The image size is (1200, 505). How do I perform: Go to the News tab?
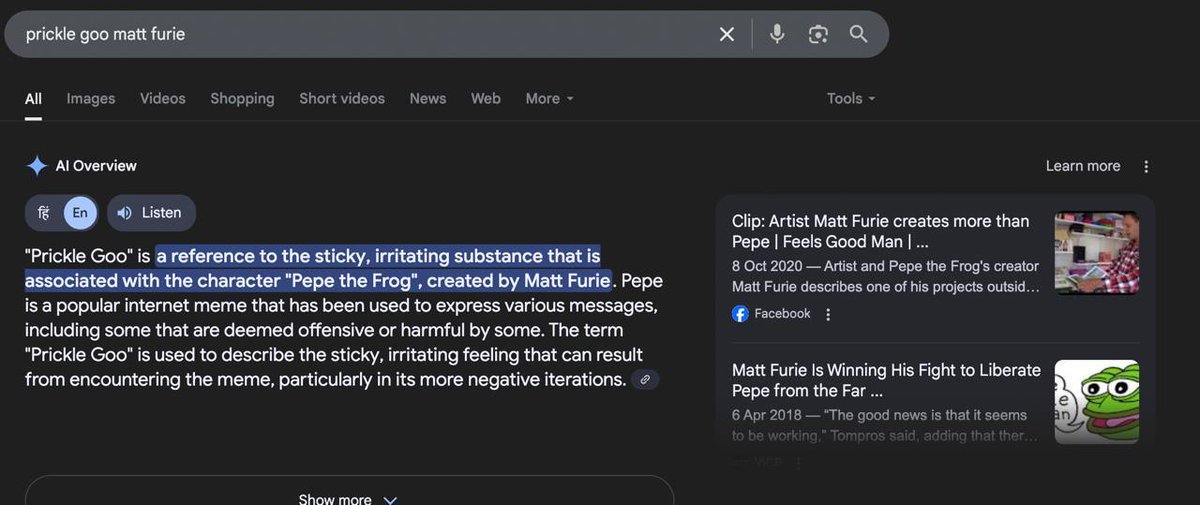428,98
